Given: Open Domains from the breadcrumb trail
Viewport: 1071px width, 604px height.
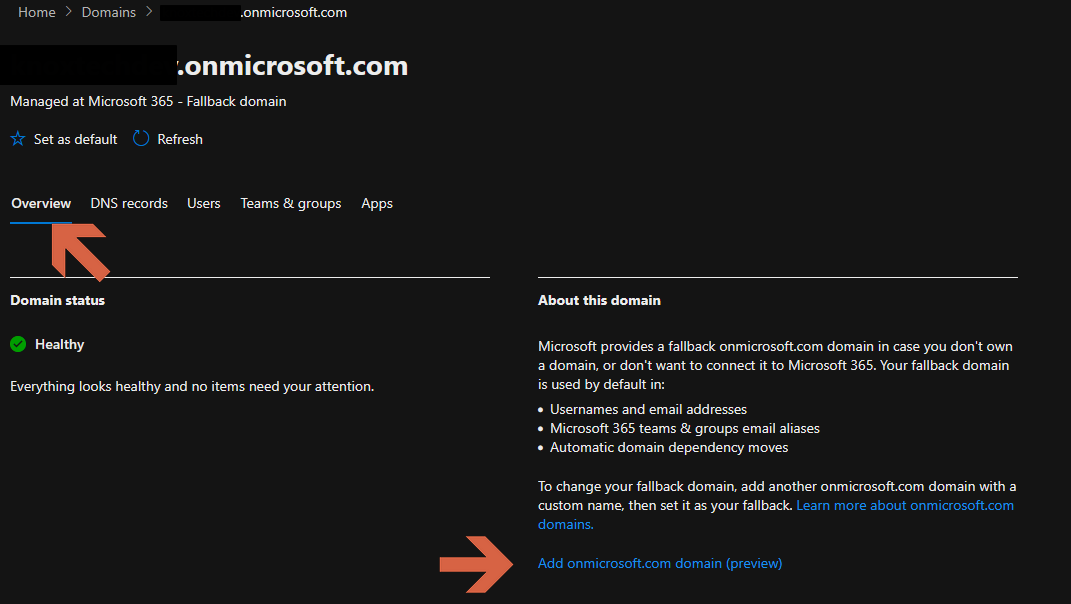Looking at the screenshot, I should (109, 12).
